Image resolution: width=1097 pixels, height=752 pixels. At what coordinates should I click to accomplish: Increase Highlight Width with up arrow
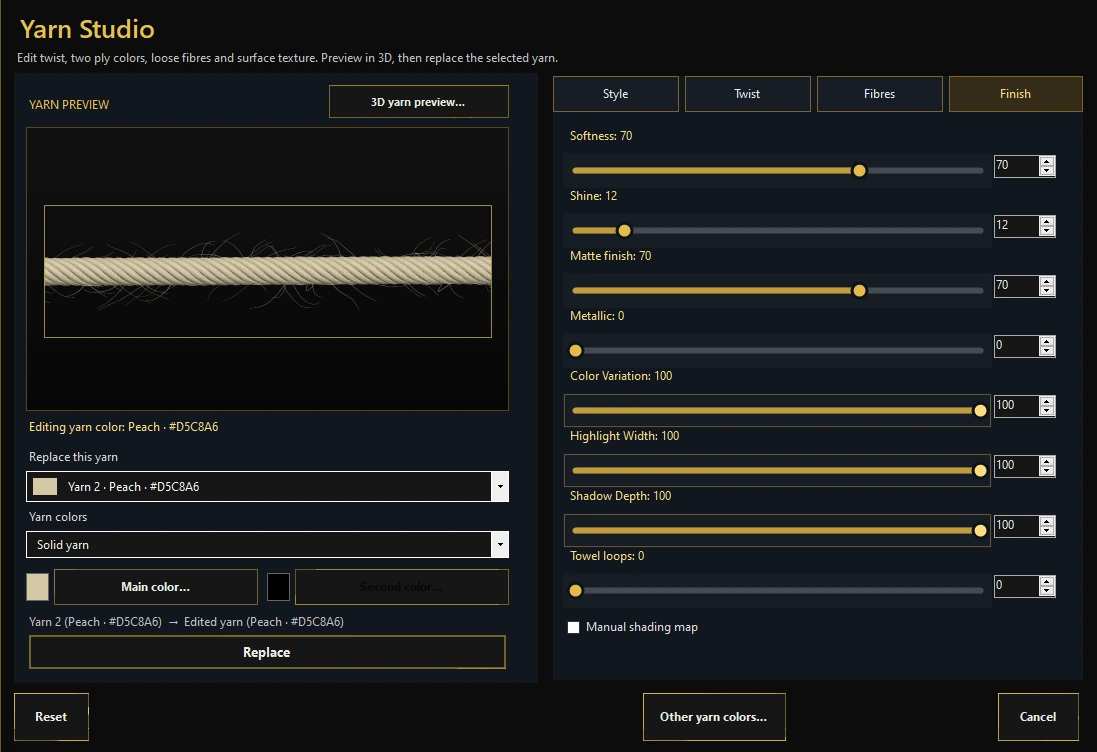click(1047, 462)
